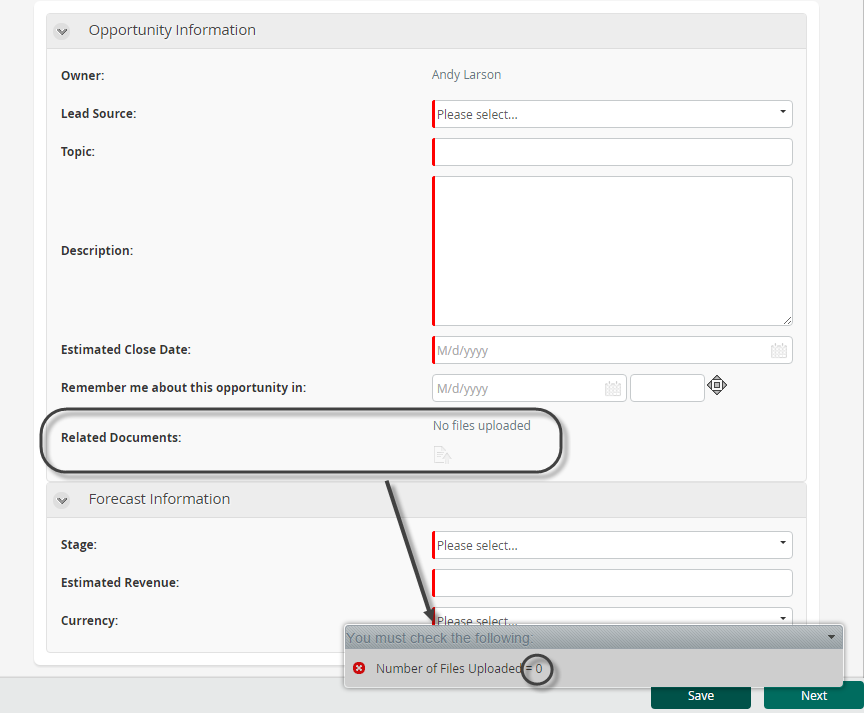Collapse the Opportunity Information section chevron
This screenshot has height=713, width=864.
coord(62,31)
